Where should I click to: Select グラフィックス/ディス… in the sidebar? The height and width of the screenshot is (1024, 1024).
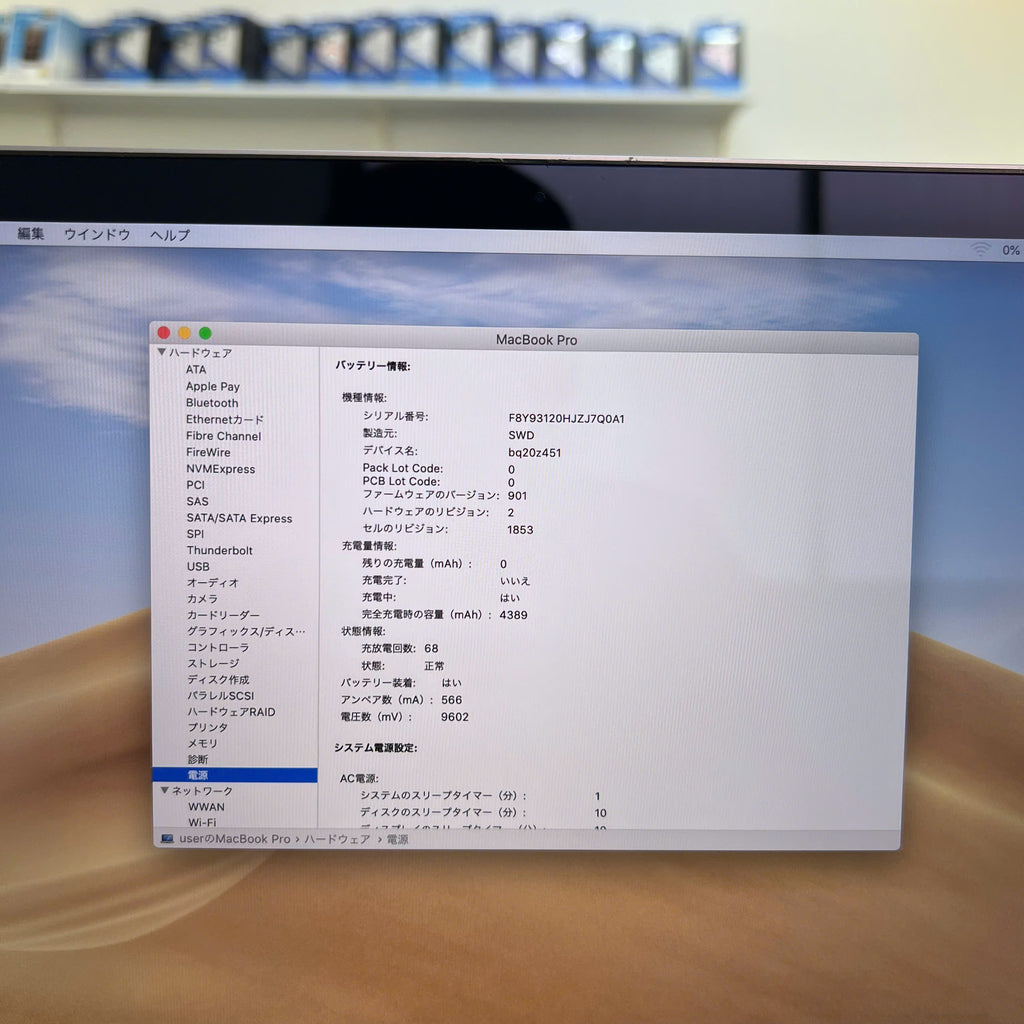pos(246,631)
